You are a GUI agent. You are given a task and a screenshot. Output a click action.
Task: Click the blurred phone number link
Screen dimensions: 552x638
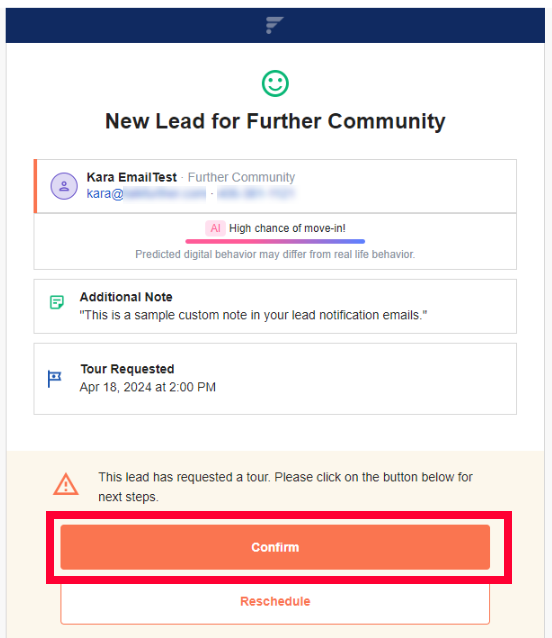(255, 194)
